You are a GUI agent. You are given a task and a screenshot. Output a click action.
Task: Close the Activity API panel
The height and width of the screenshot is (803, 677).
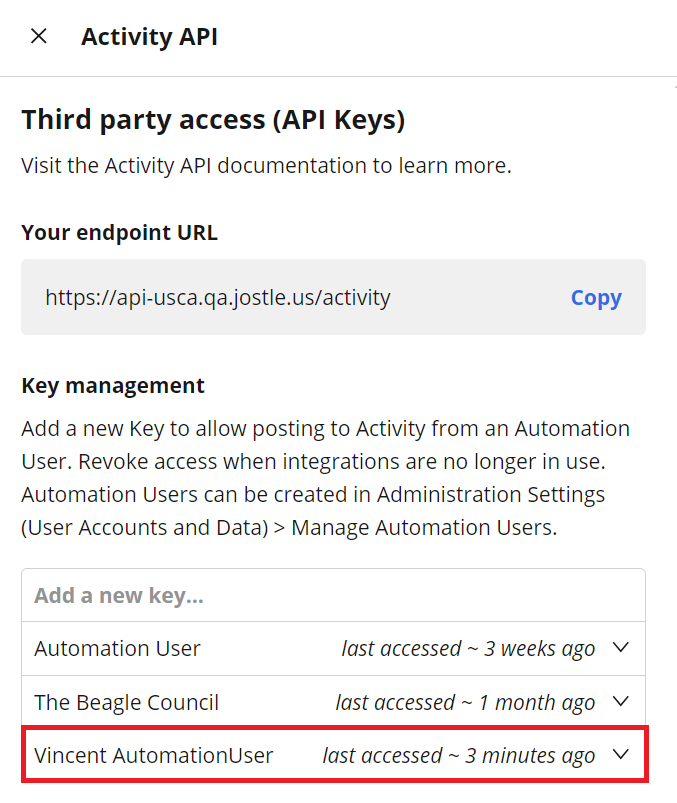[39, 36]
